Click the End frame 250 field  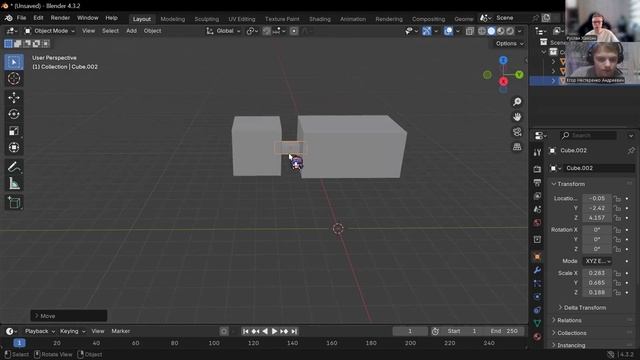[x=504, y=331]
